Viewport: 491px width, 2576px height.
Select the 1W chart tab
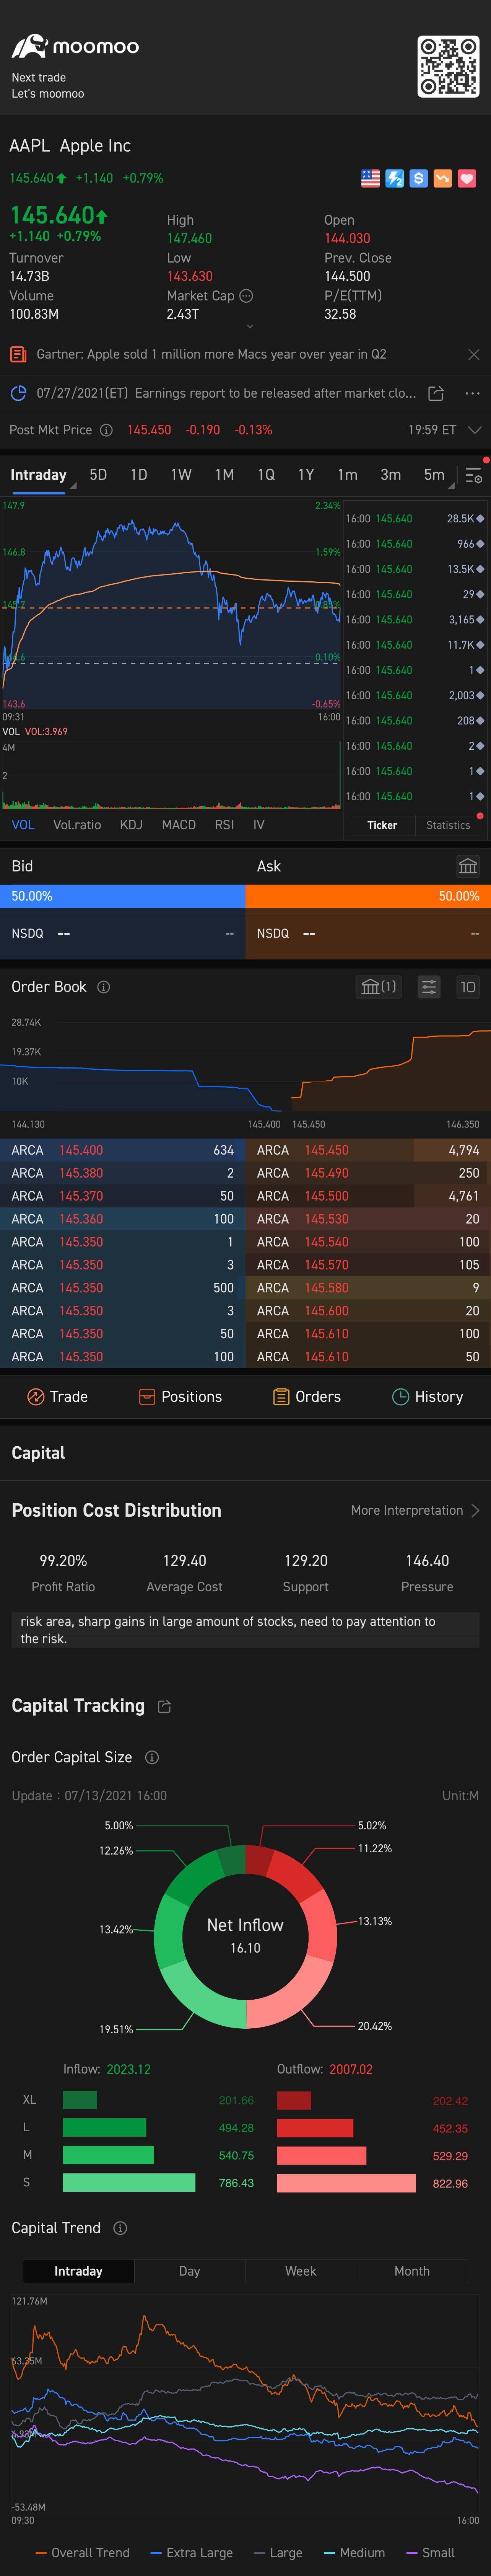181,475
